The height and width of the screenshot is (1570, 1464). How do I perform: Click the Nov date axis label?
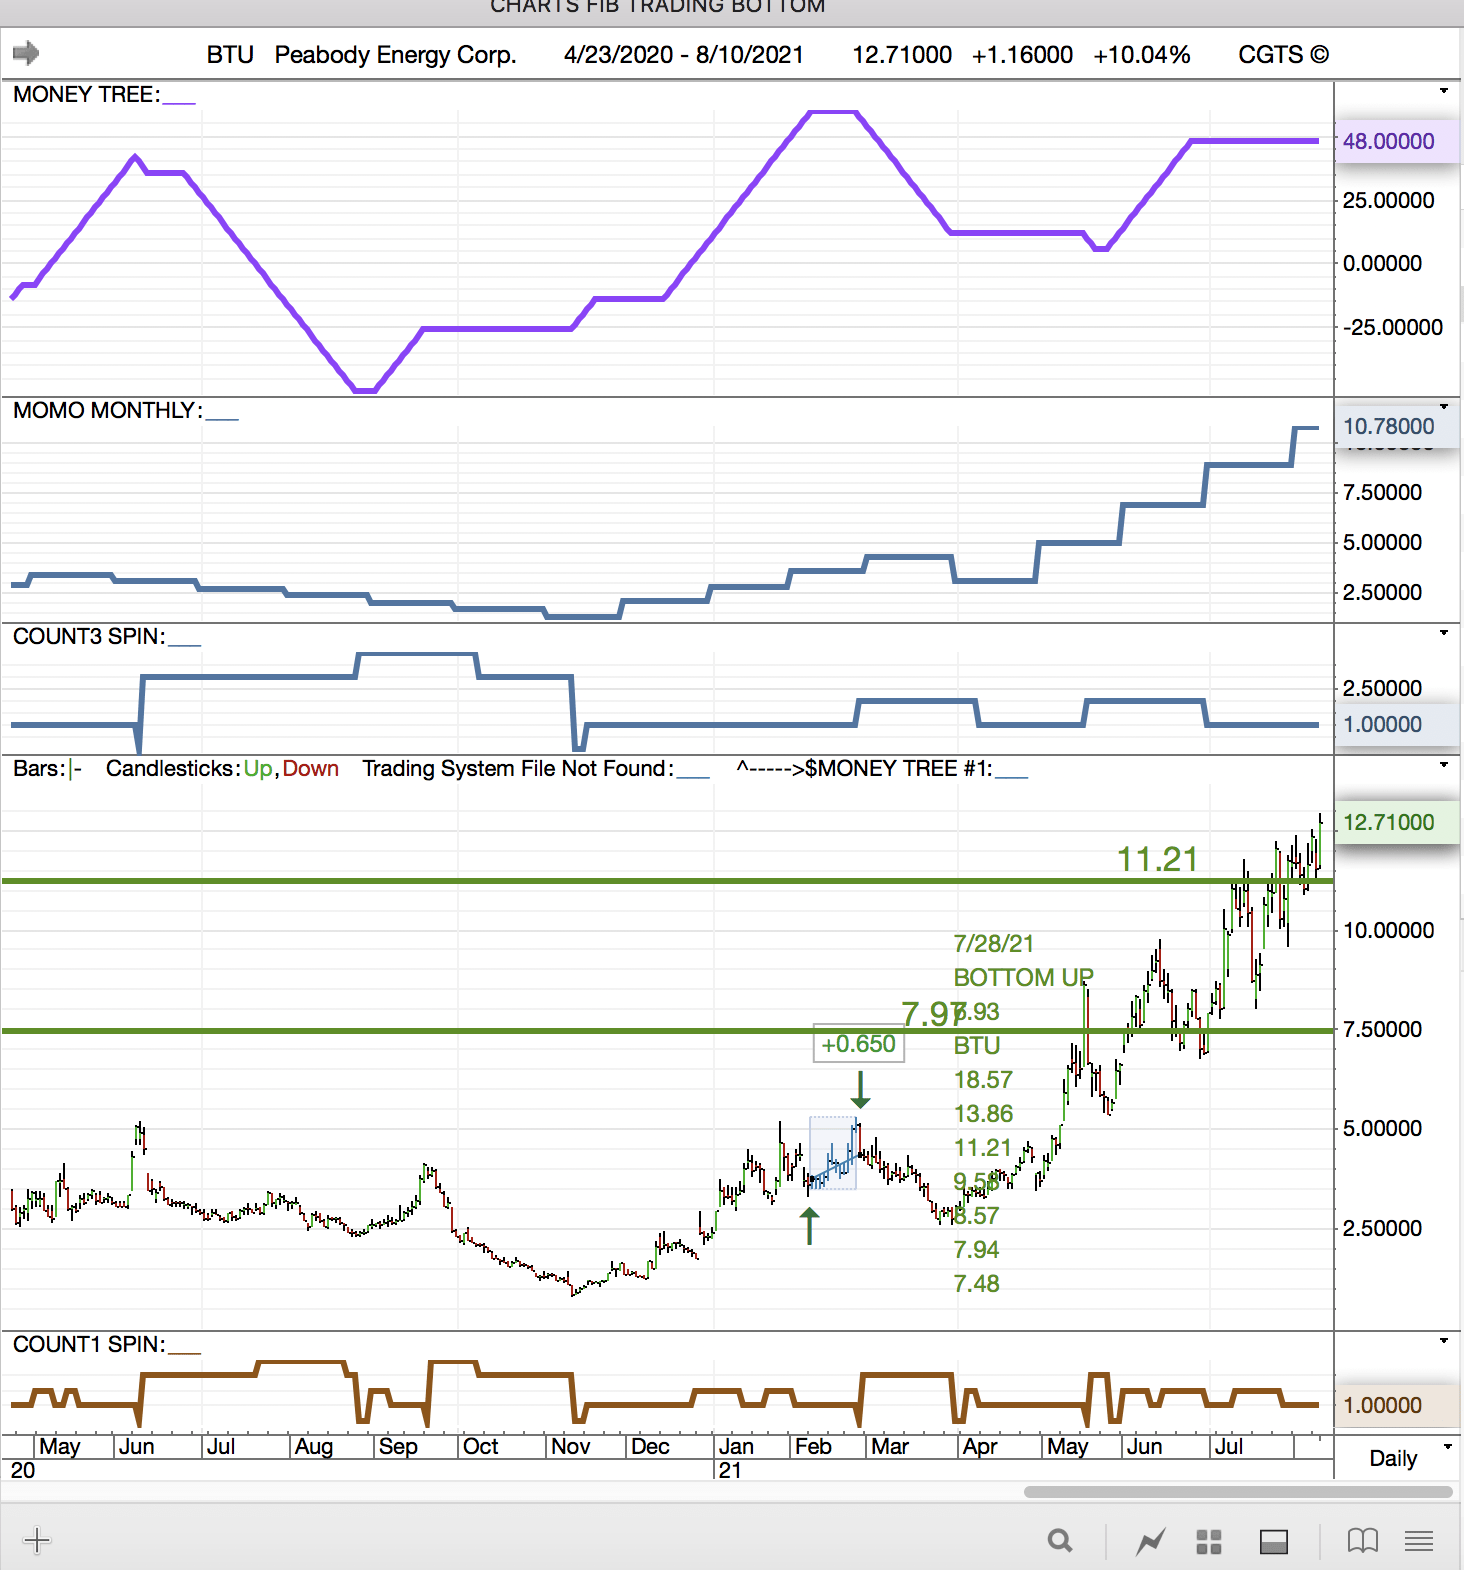pyautogui.click(x=571, y=1446)
